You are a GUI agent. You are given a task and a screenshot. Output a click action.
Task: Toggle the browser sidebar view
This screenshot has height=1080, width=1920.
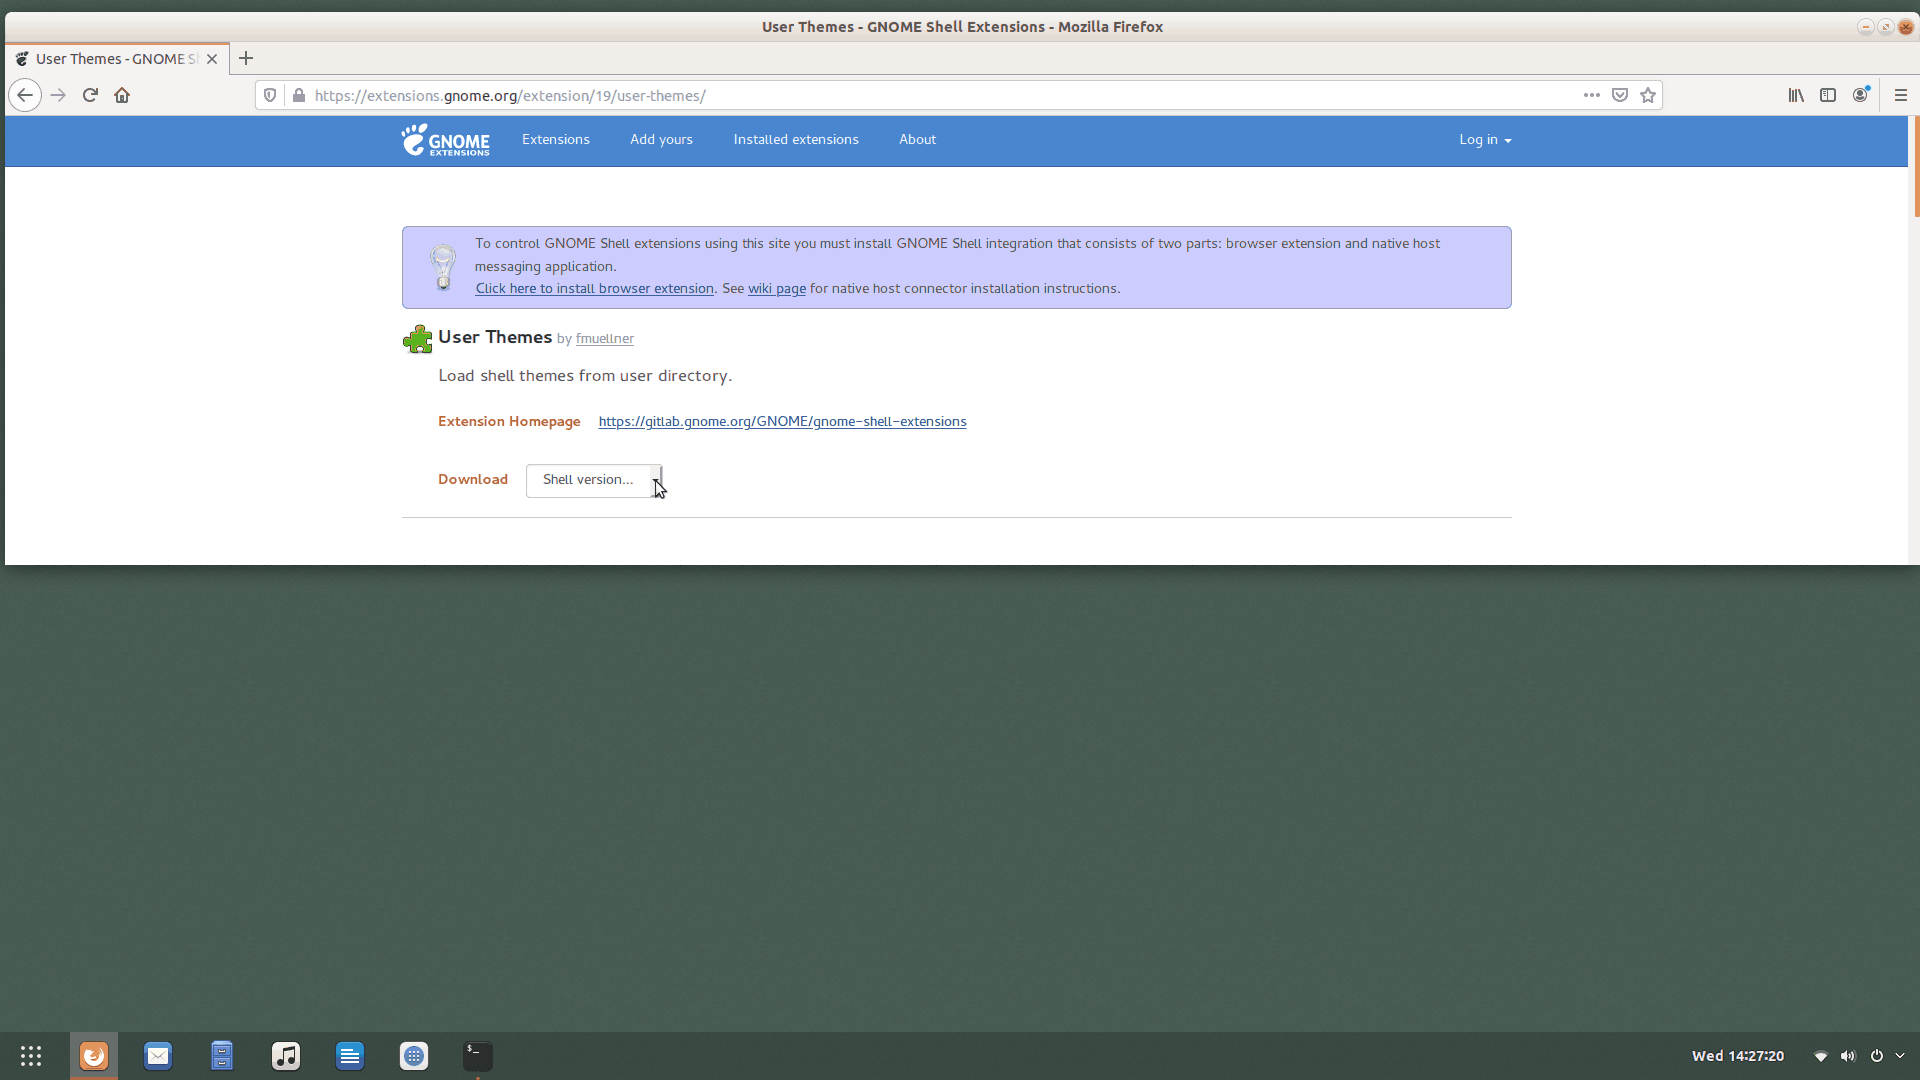(x=1829, y=95)
